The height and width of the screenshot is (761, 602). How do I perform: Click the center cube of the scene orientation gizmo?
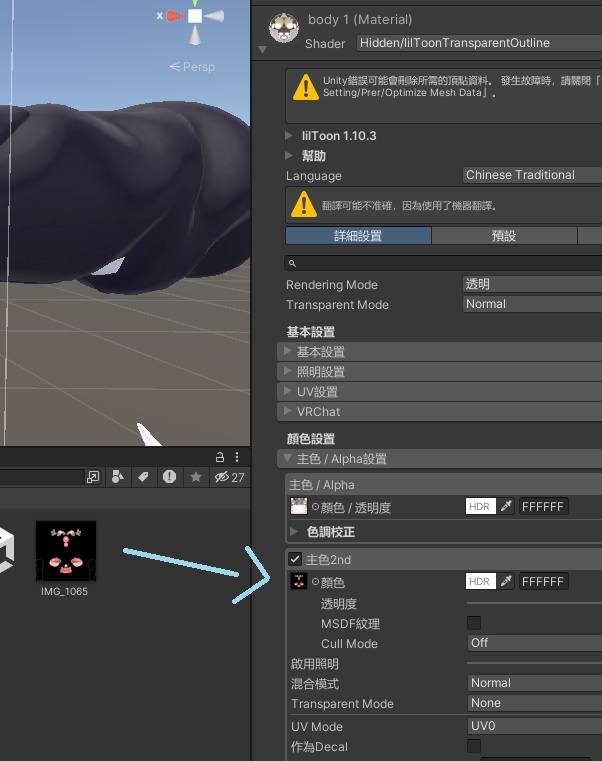[195, 16]
